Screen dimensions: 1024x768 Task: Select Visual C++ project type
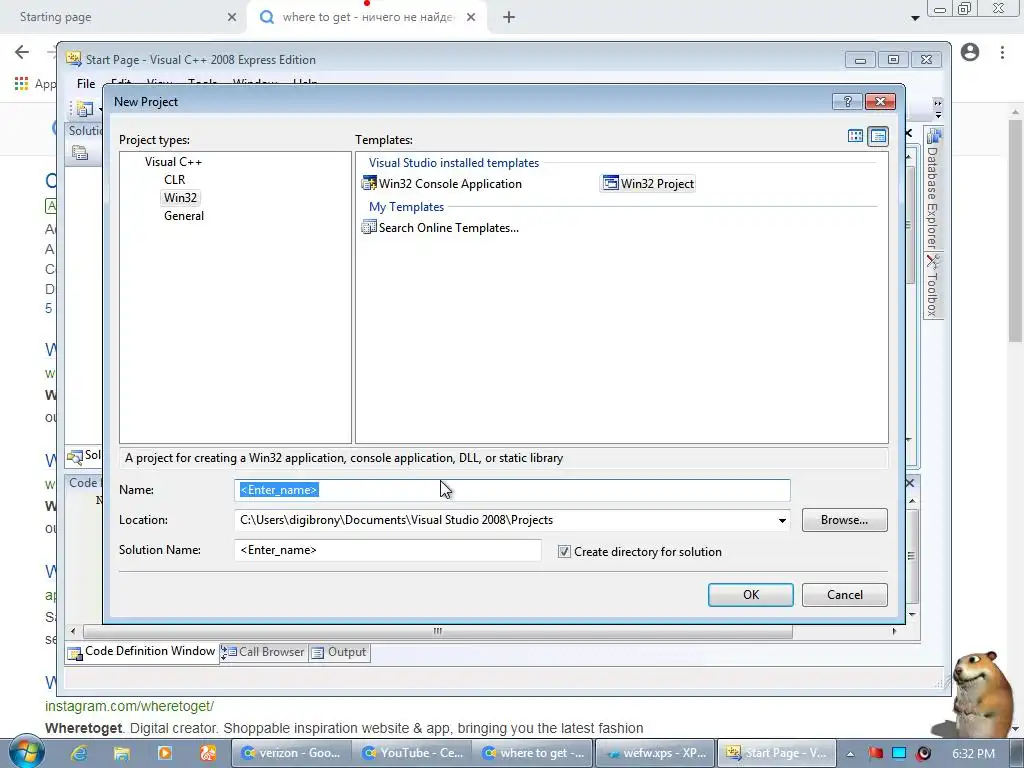(x=173, y=161)
